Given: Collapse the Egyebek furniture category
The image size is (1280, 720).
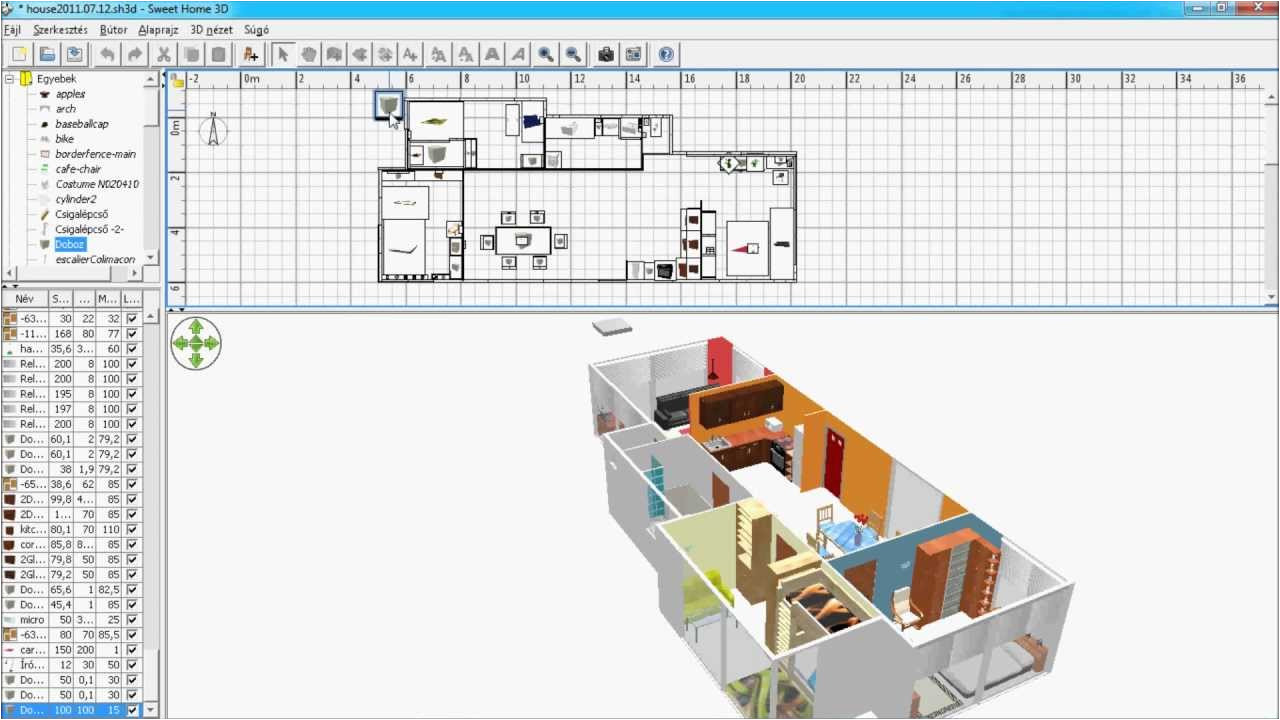Looking at the screenshot, I should [9, 76].
